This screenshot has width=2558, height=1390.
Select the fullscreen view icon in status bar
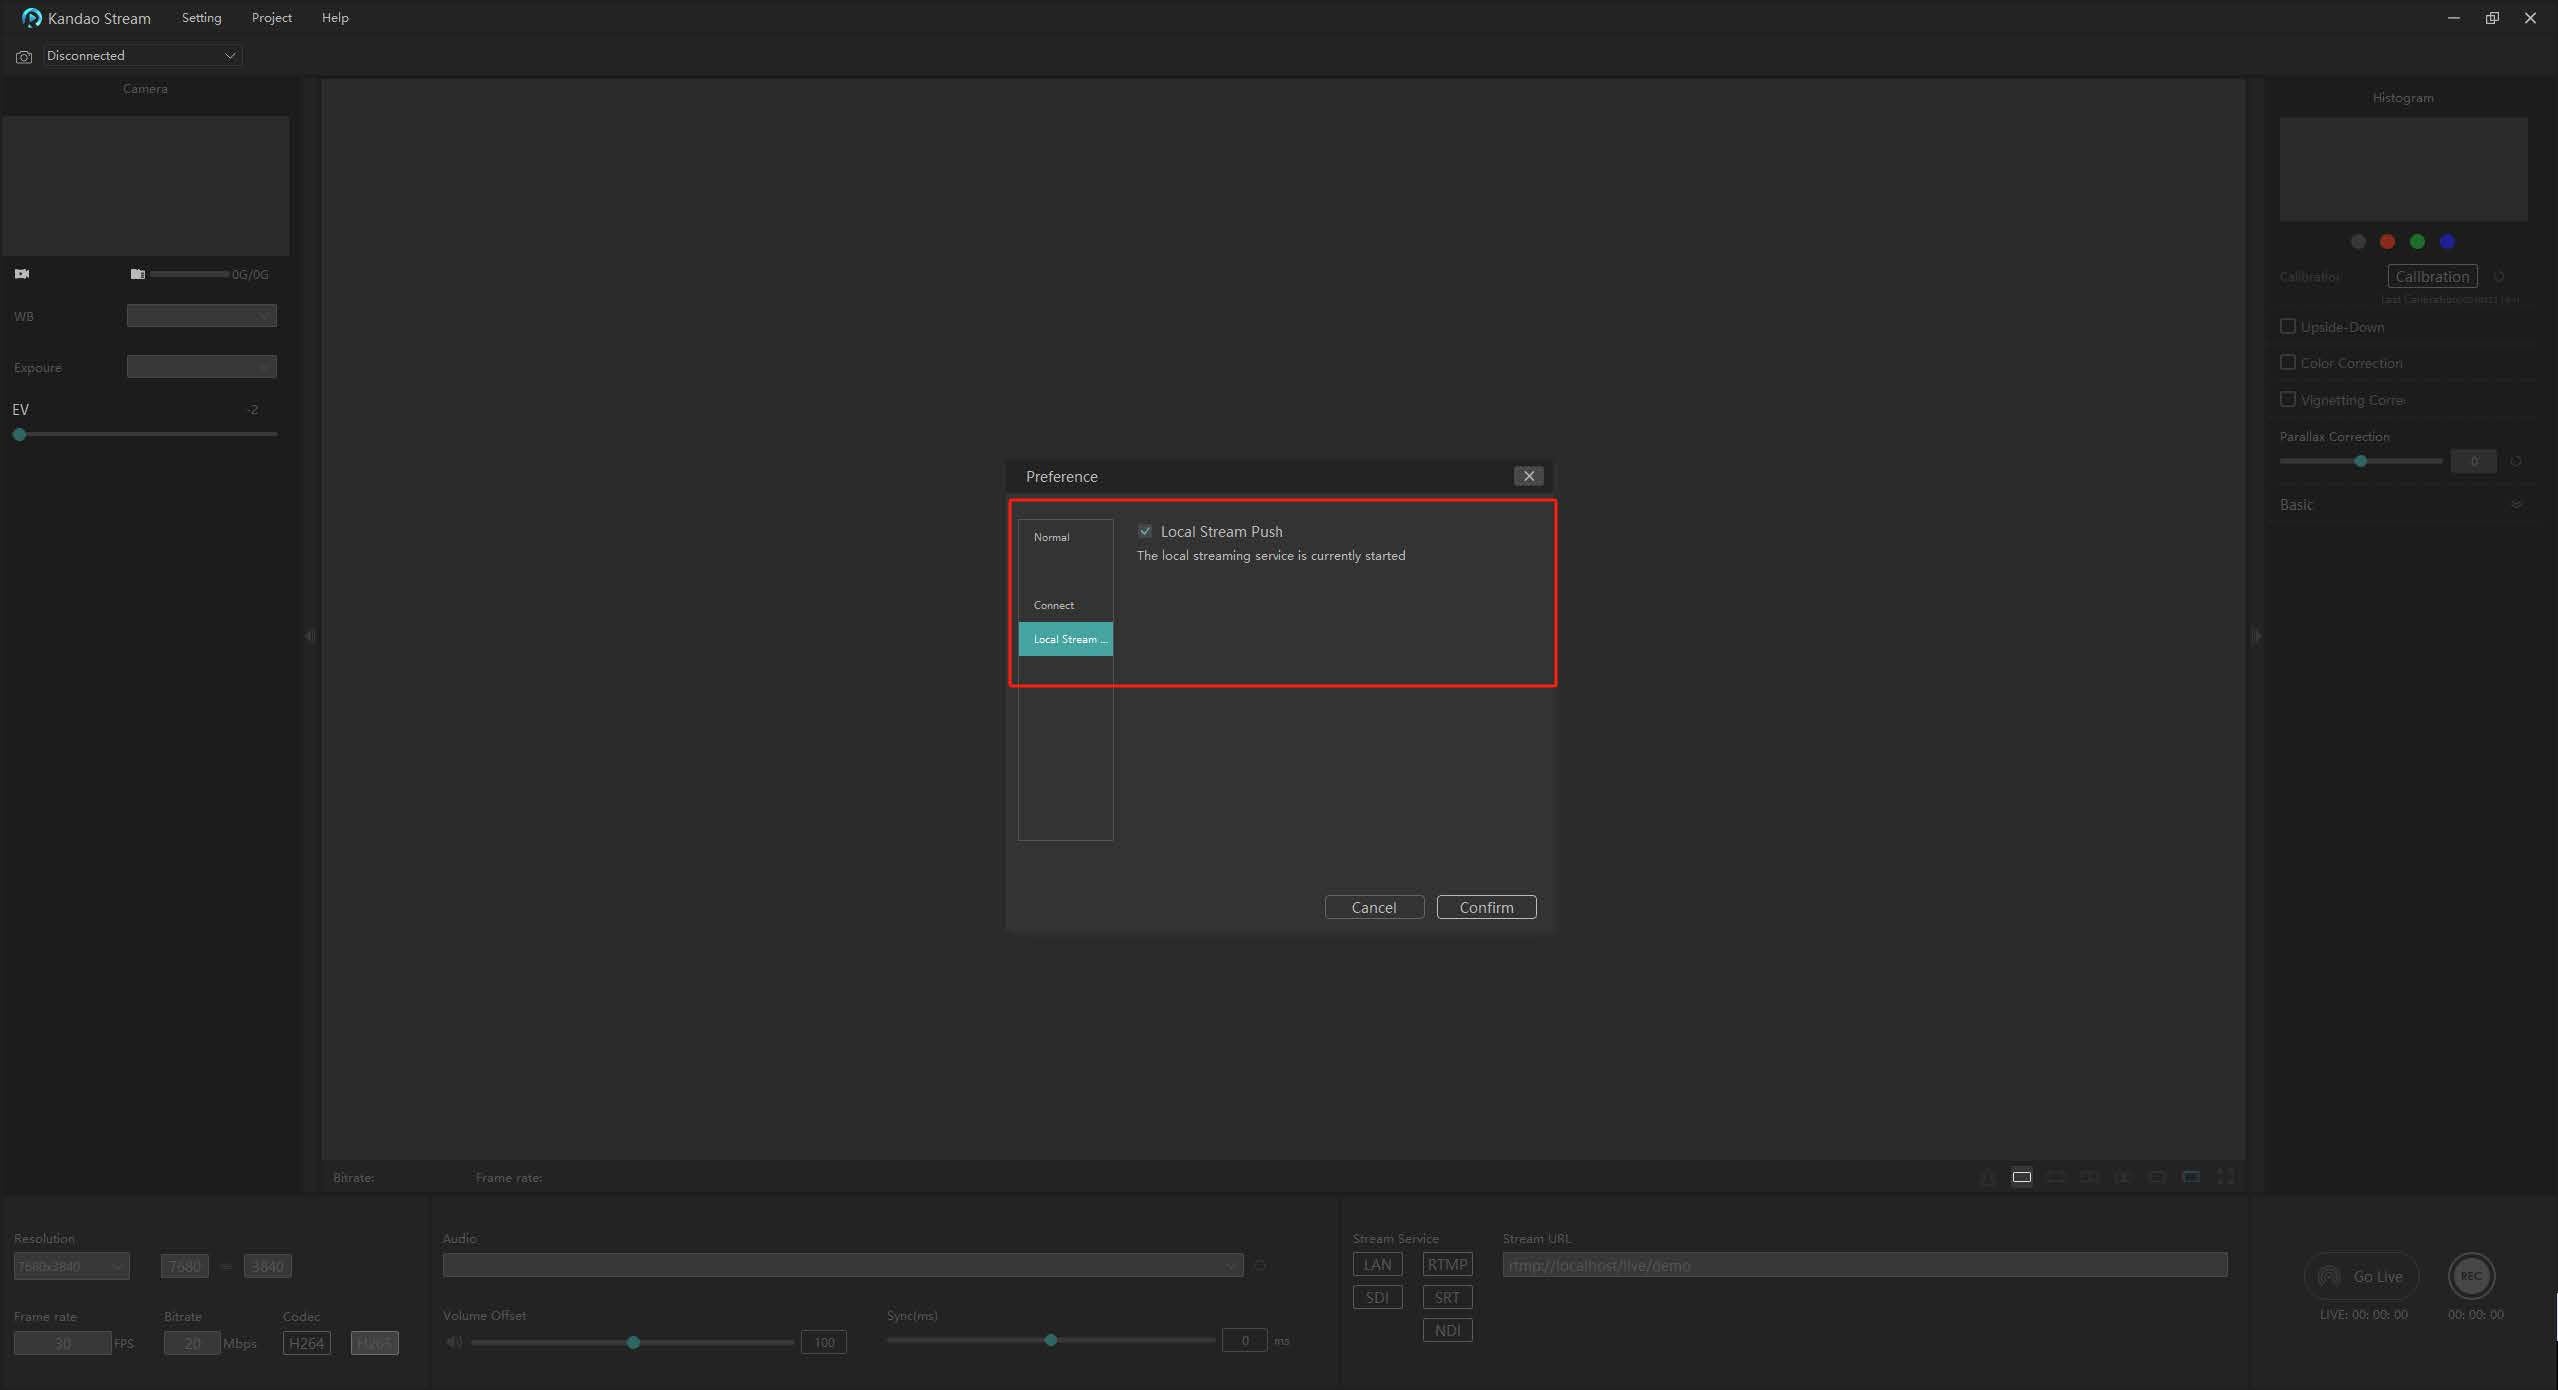click(x=2227, y=1177)
